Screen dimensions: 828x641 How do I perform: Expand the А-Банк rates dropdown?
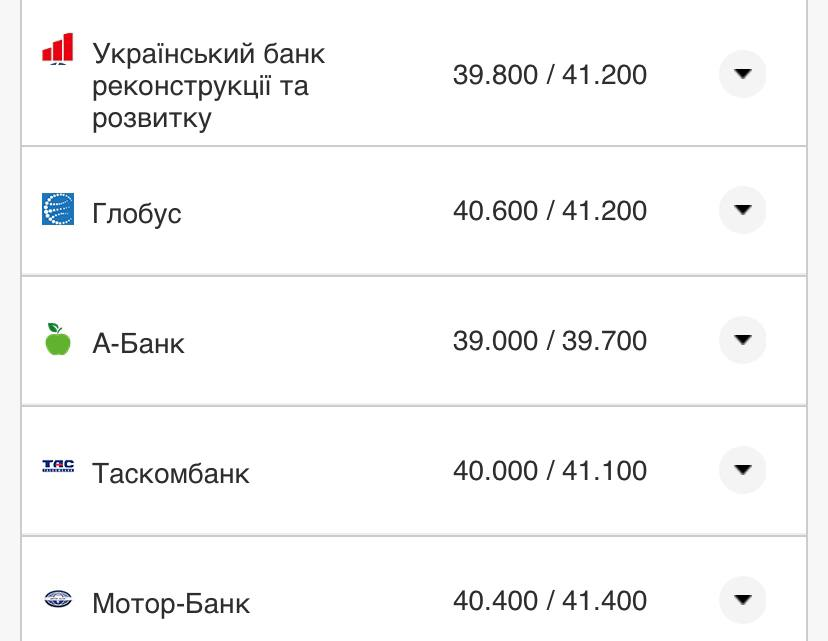tap(742, 341)
